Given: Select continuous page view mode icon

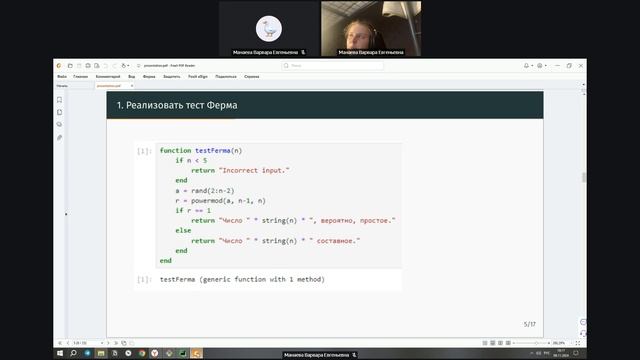Looking at the screenshot, I should (x=493, y=343).
